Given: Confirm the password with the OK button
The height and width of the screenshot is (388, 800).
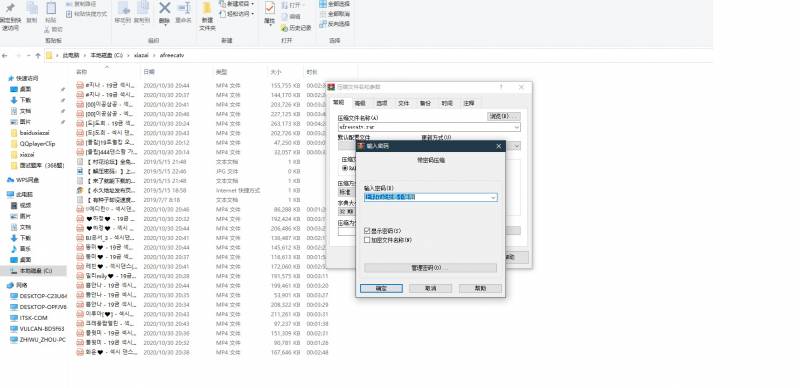Looking at the screenshot, I should 381,288.
